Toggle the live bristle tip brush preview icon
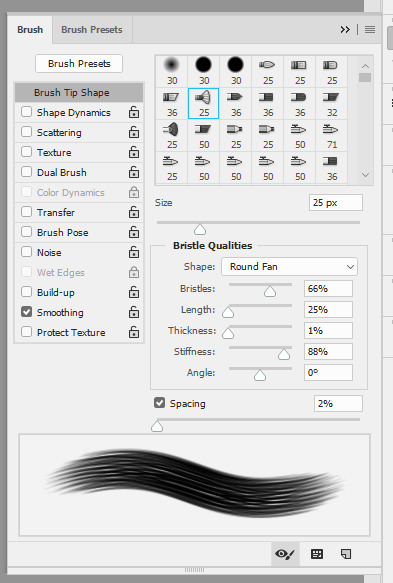 tap(285, 554)
